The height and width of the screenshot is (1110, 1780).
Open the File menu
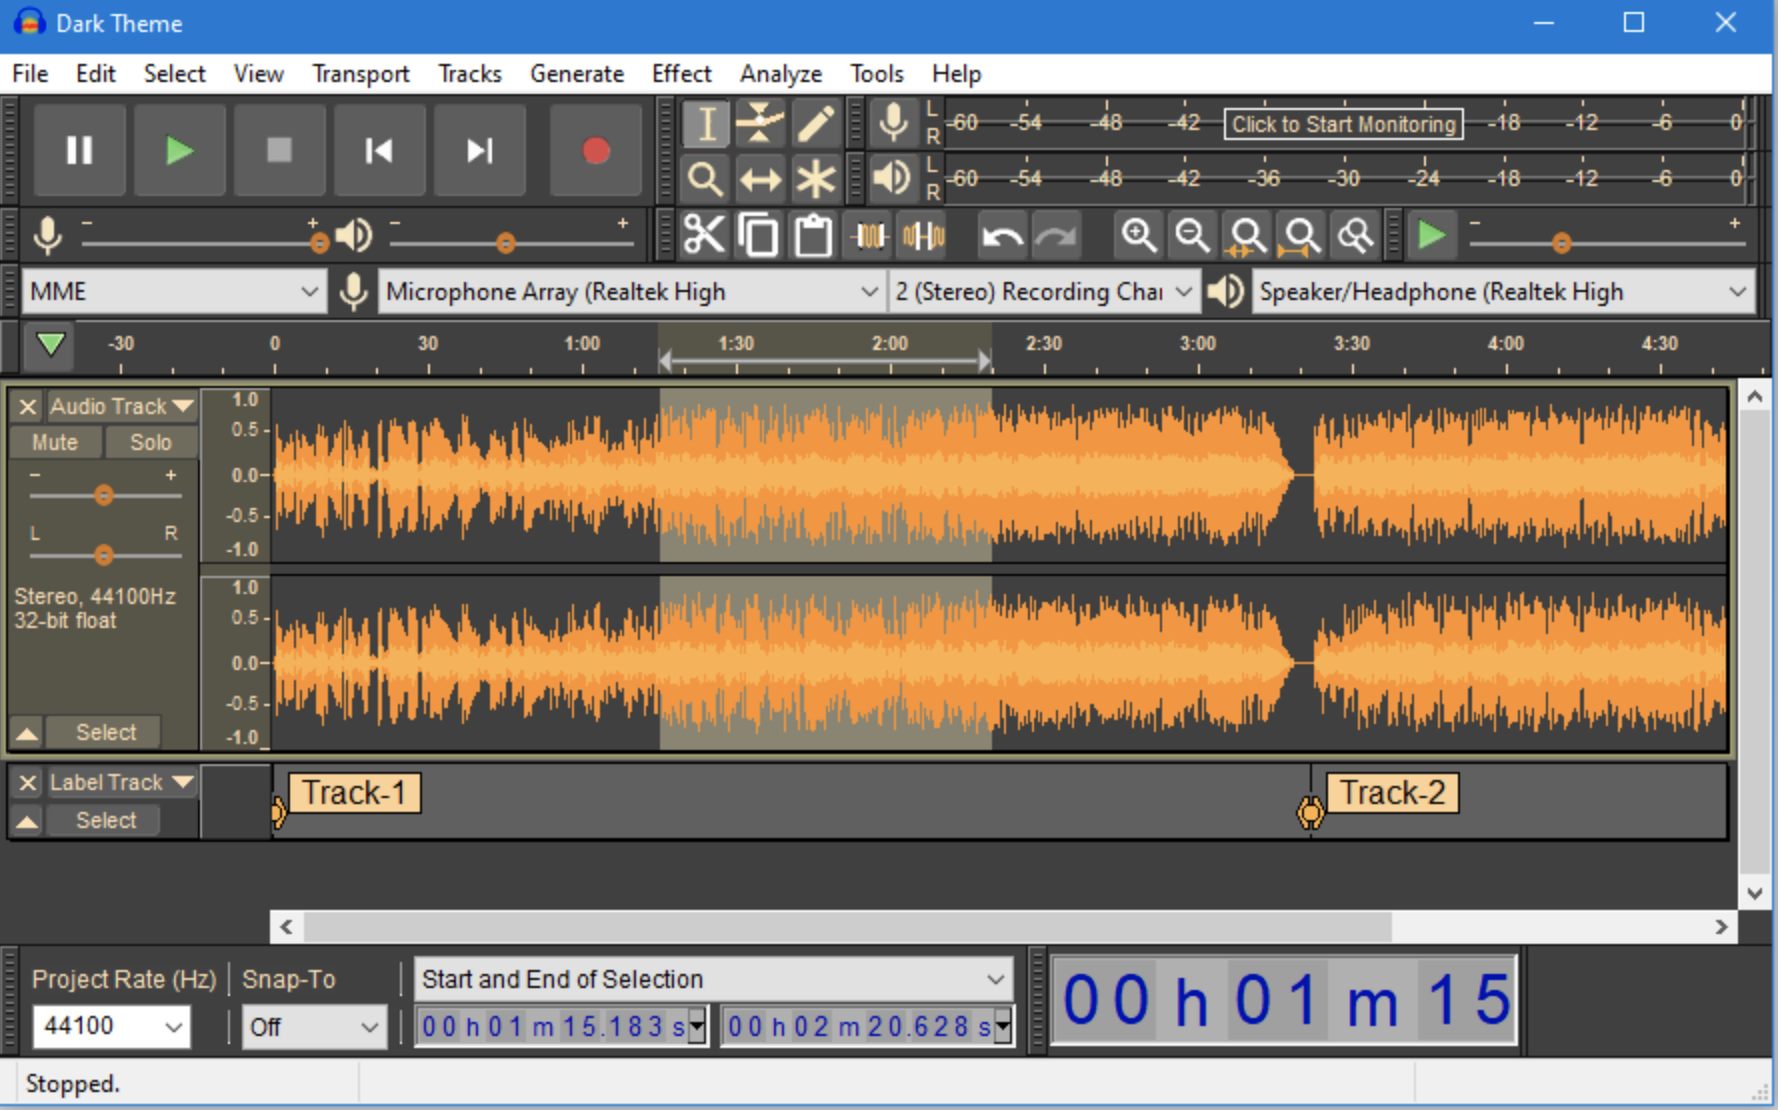30,74
